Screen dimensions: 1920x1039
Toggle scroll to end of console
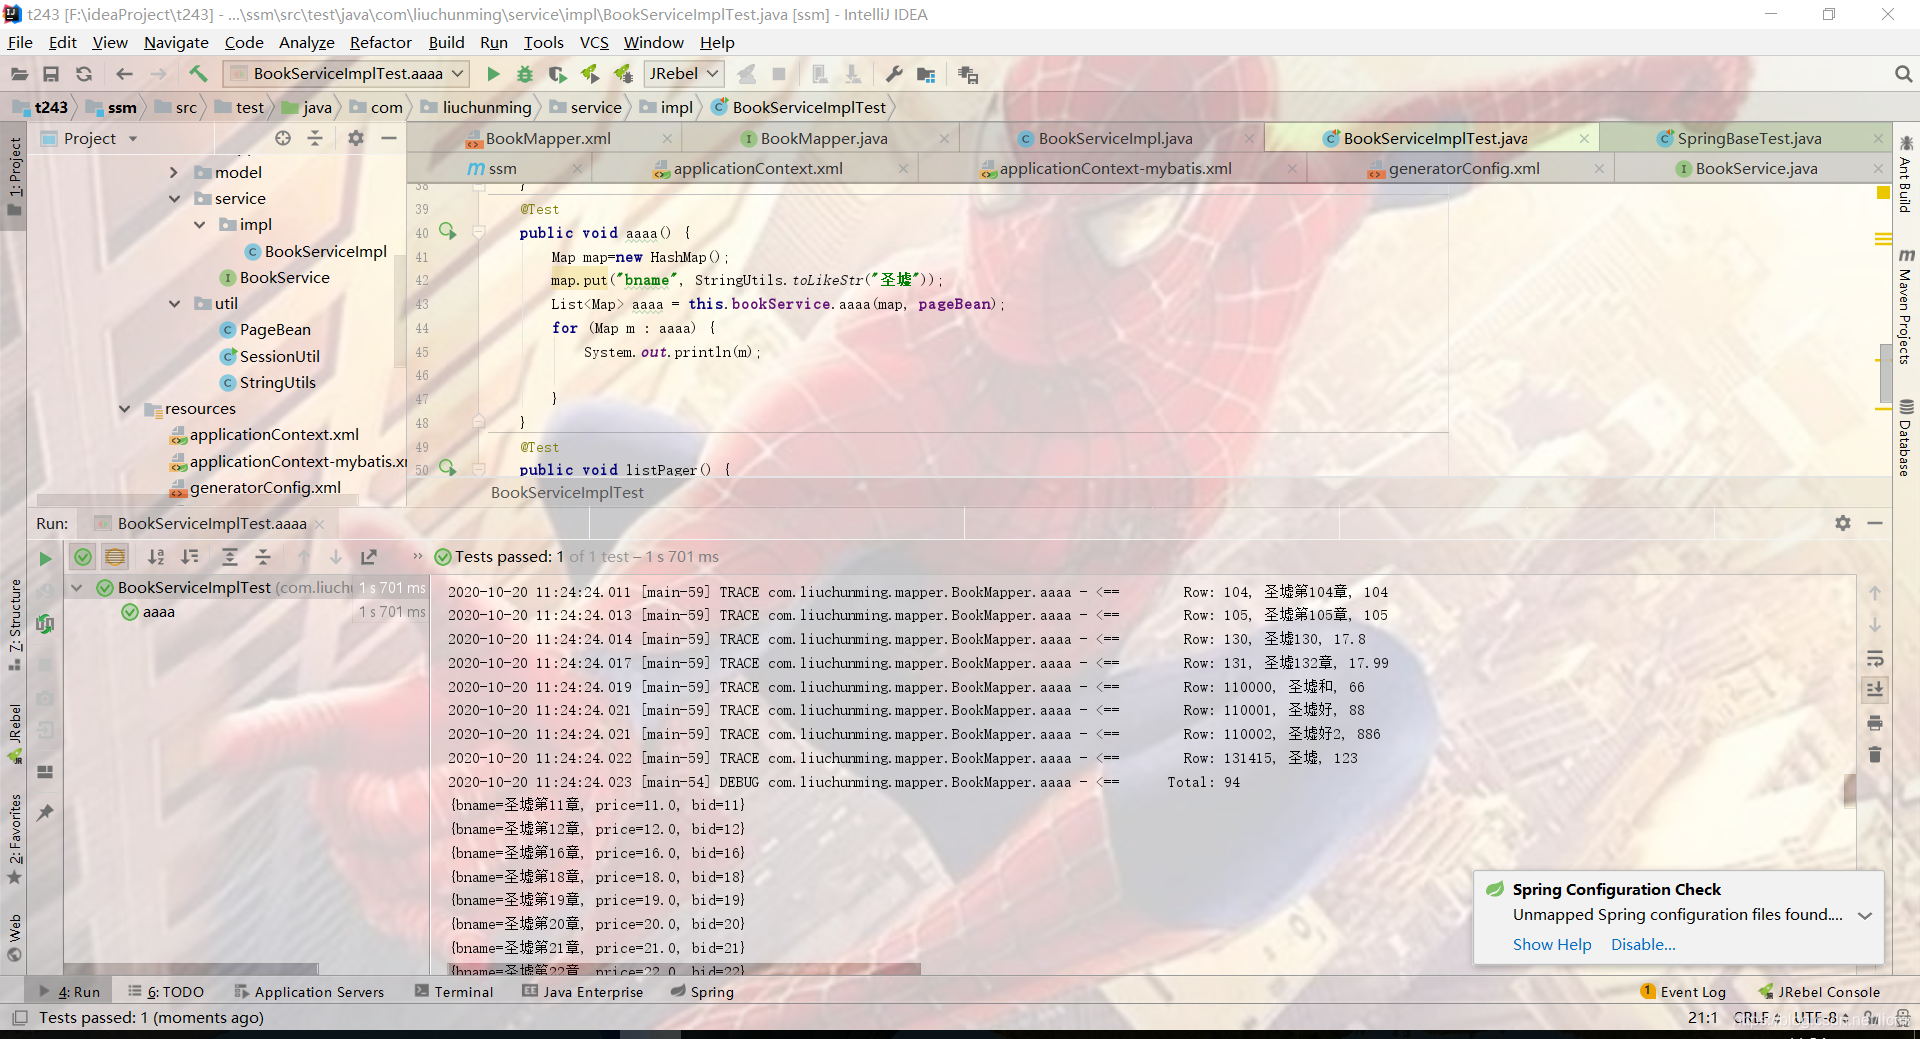pos(1875,690)
